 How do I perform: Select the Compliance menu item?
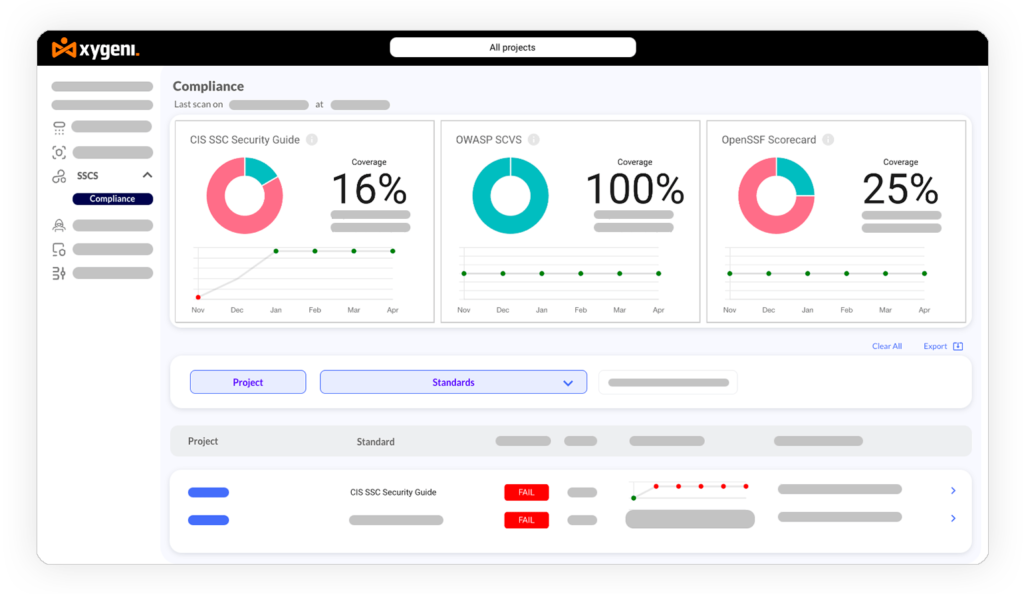click(112, 199)
